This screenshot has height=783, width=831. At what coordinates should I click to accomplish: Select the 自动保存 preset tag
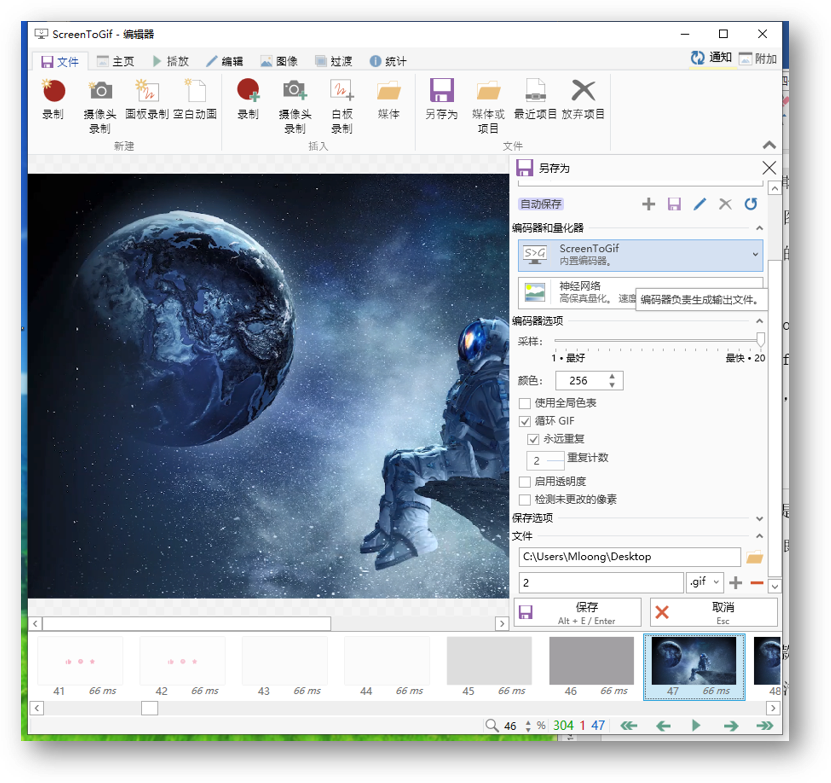[541, 204]
